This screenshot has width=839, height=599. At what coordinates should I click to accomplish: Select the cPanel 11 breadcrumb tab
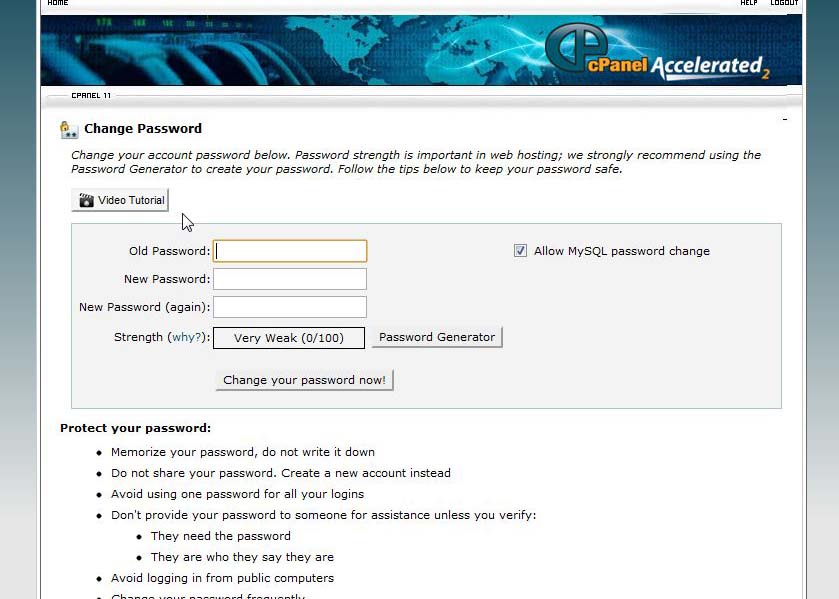(x=91, y=95)
